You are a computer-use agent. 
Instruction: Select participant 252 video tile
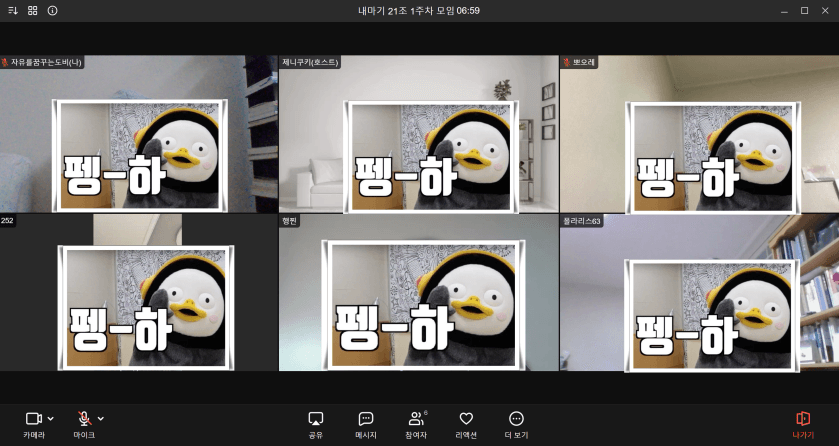click(139, 293)
